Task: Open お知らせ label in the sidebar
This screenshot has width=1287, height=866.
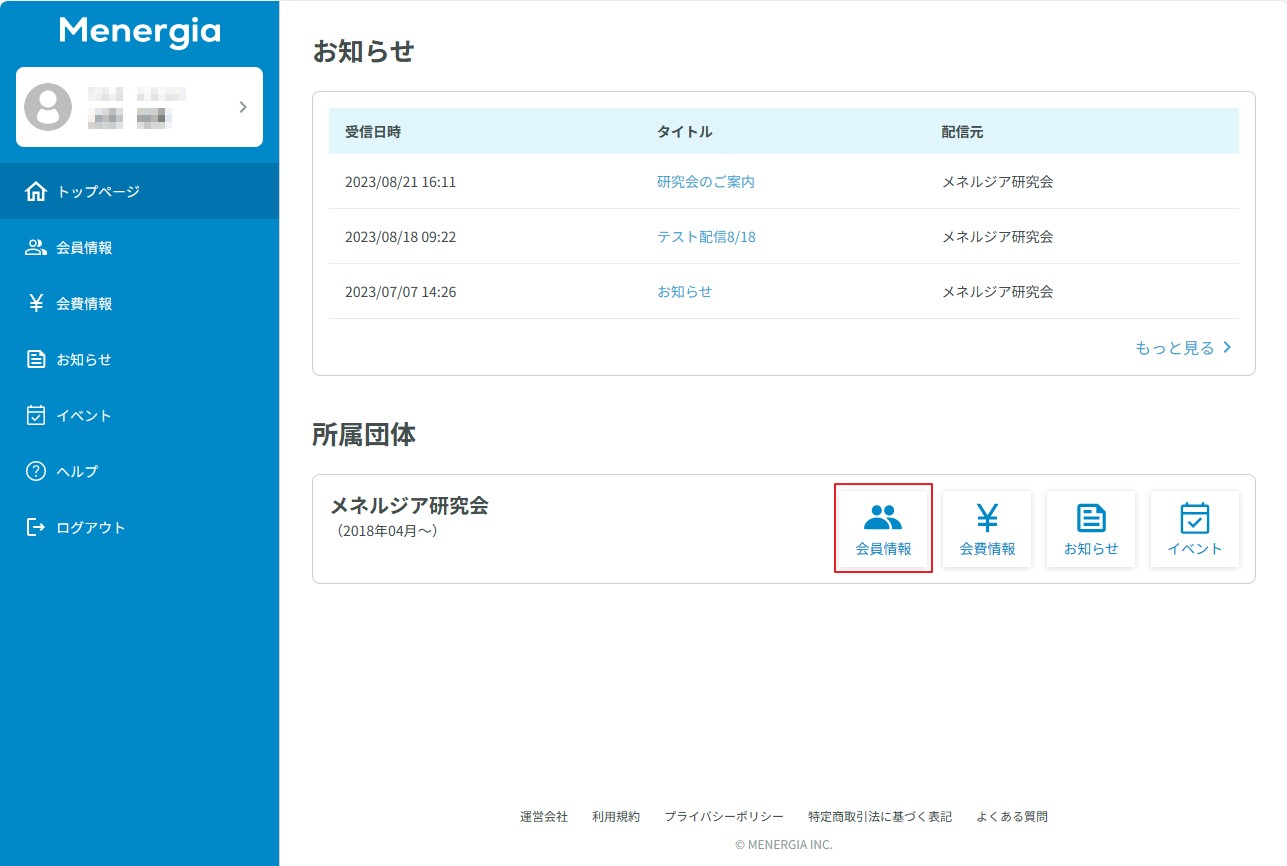Action: [x=84, y=359]
